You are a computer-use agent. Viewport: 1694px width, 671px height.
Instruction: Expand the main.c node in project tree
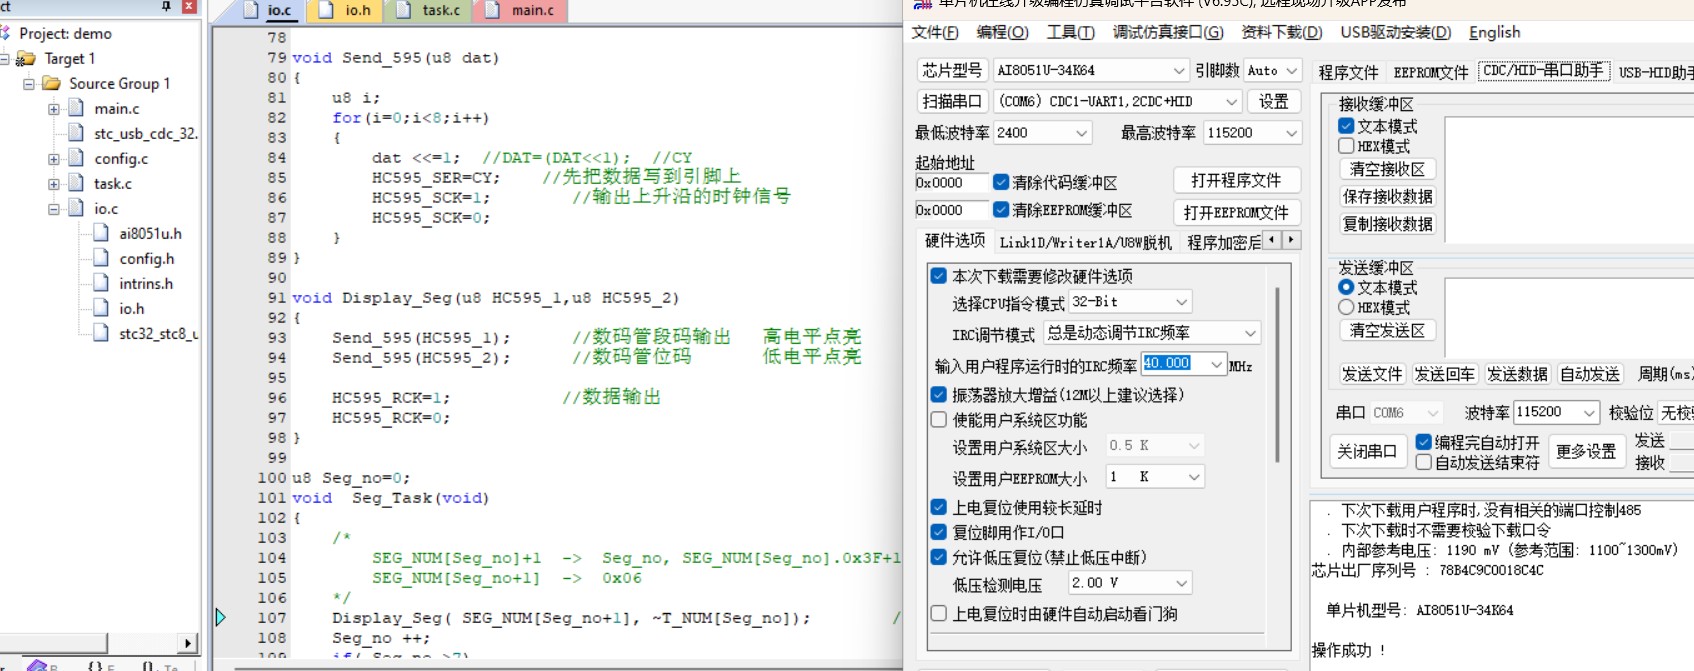[54, 109]
